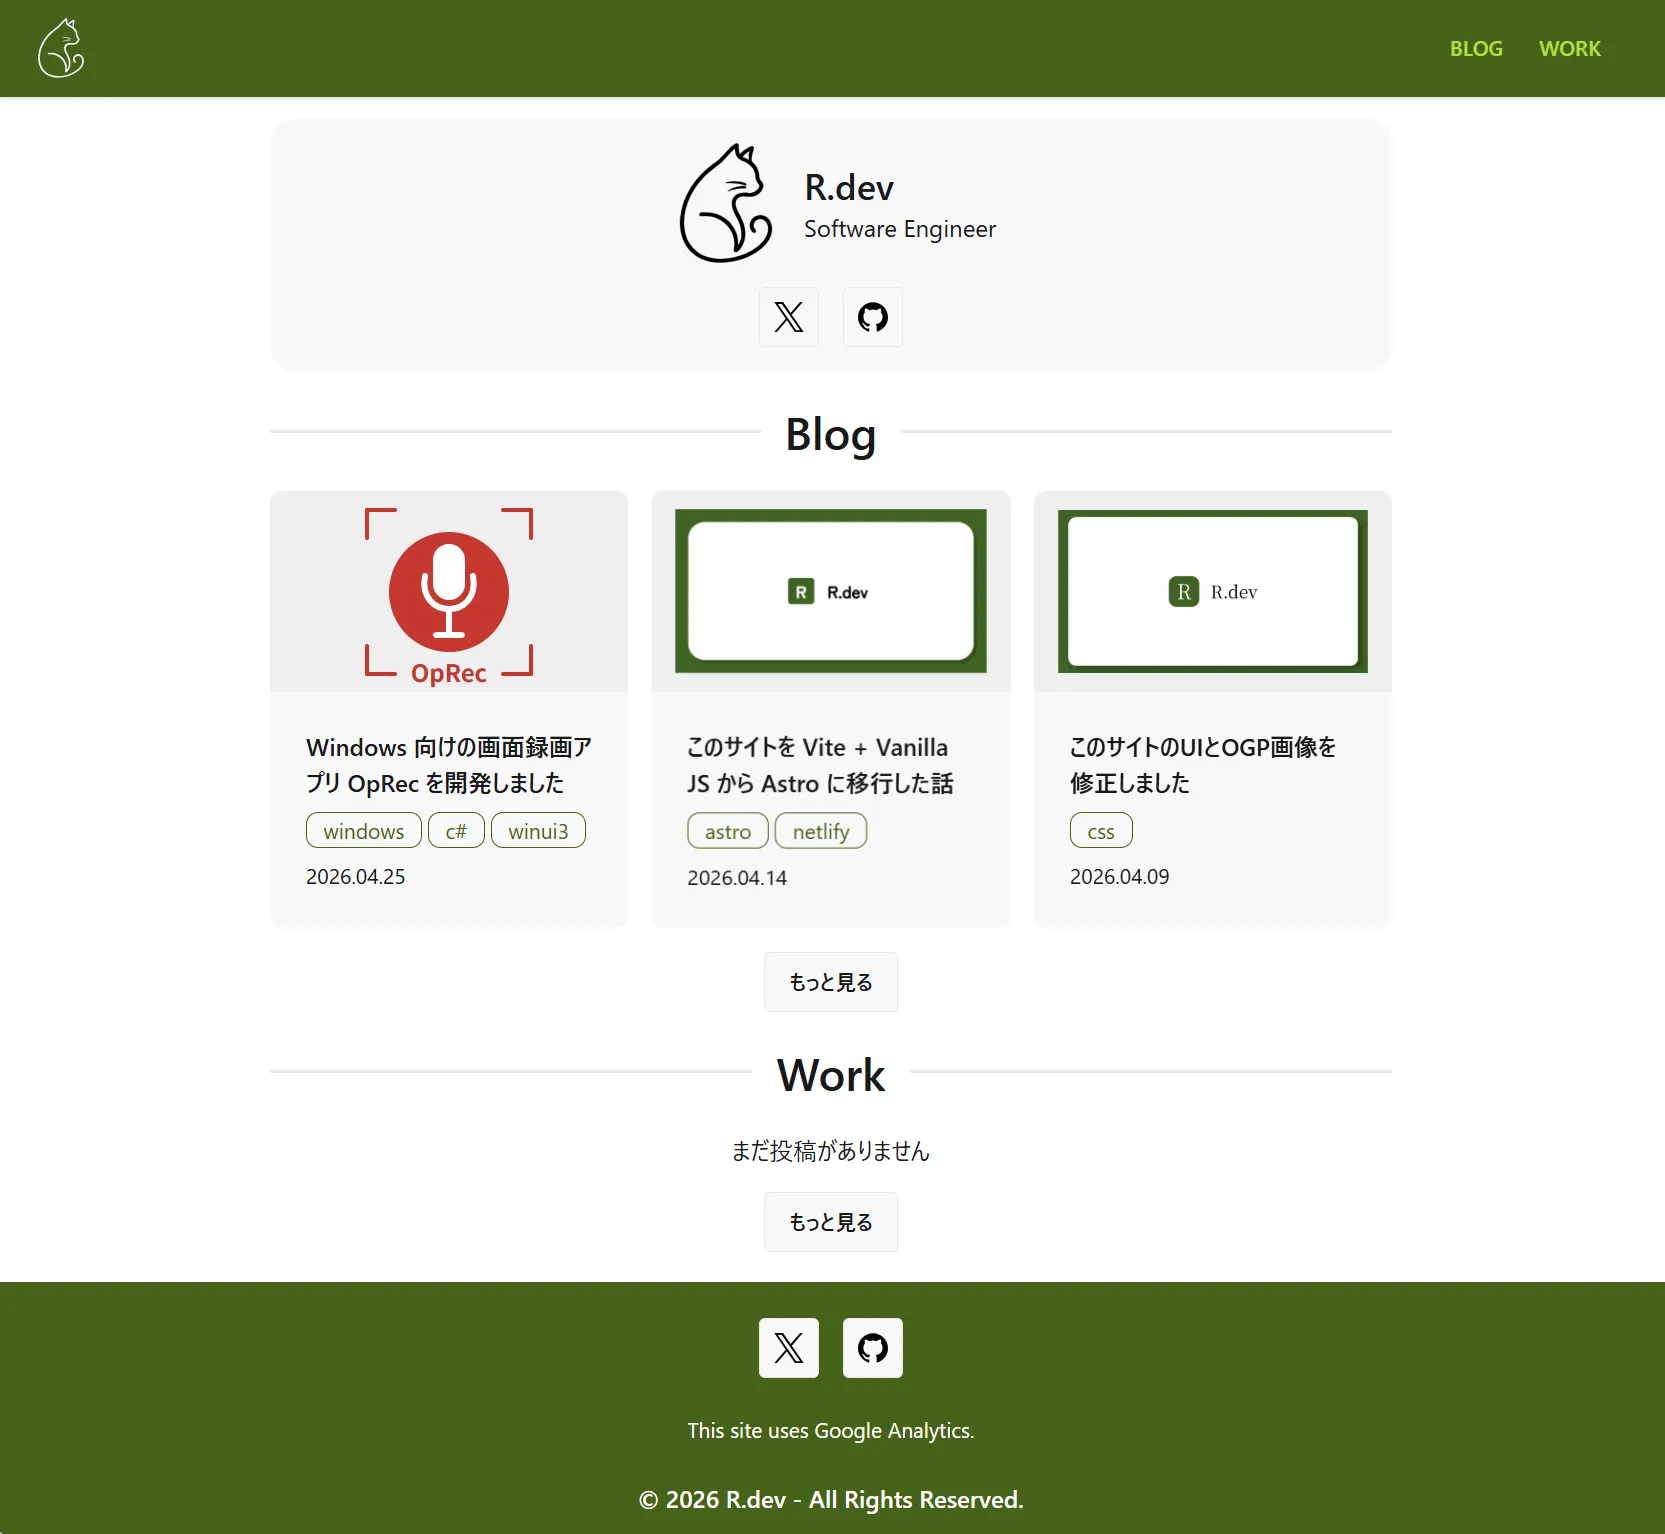1665x1534 pixels.
Task: Click the large cat avatar in profile card
Action: [727, 204]
